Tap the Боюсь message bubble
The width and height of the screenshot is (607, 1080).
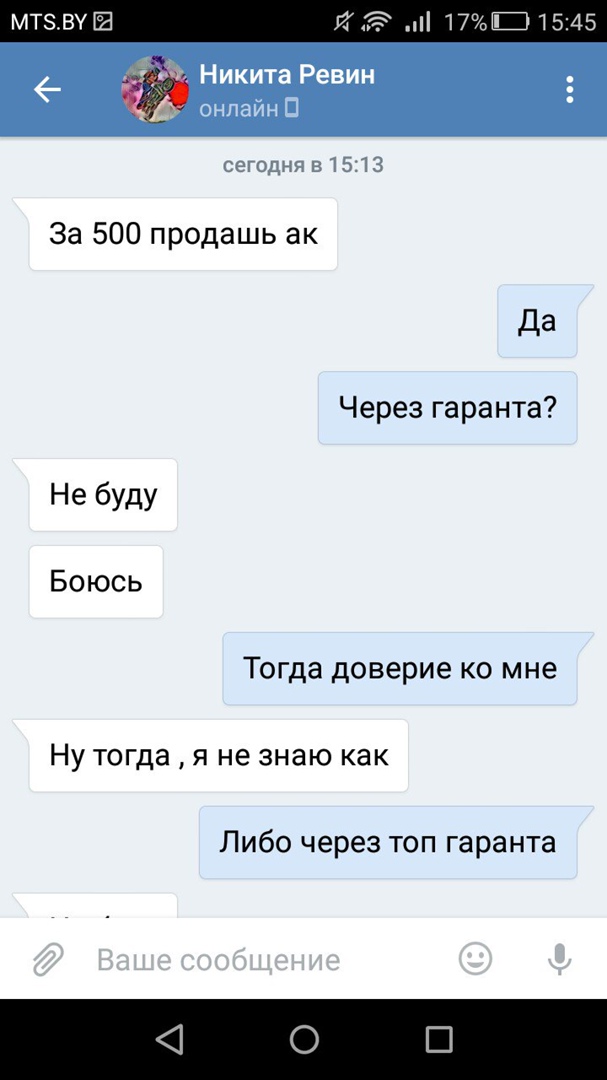96,582
